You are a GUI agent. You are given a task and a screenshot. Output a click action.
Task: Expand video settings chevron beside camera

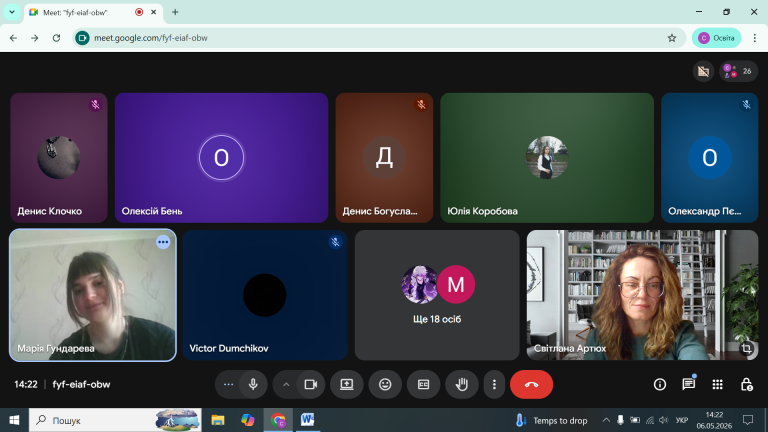pyautogui.click(x=286, y=384)
